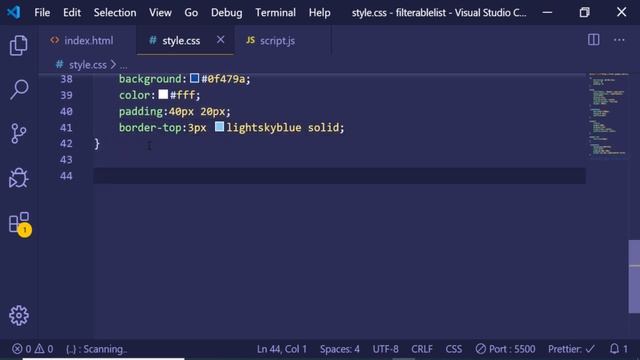
Task: Go to line via Ln 44, Col 1
Action: click(282, 349)
